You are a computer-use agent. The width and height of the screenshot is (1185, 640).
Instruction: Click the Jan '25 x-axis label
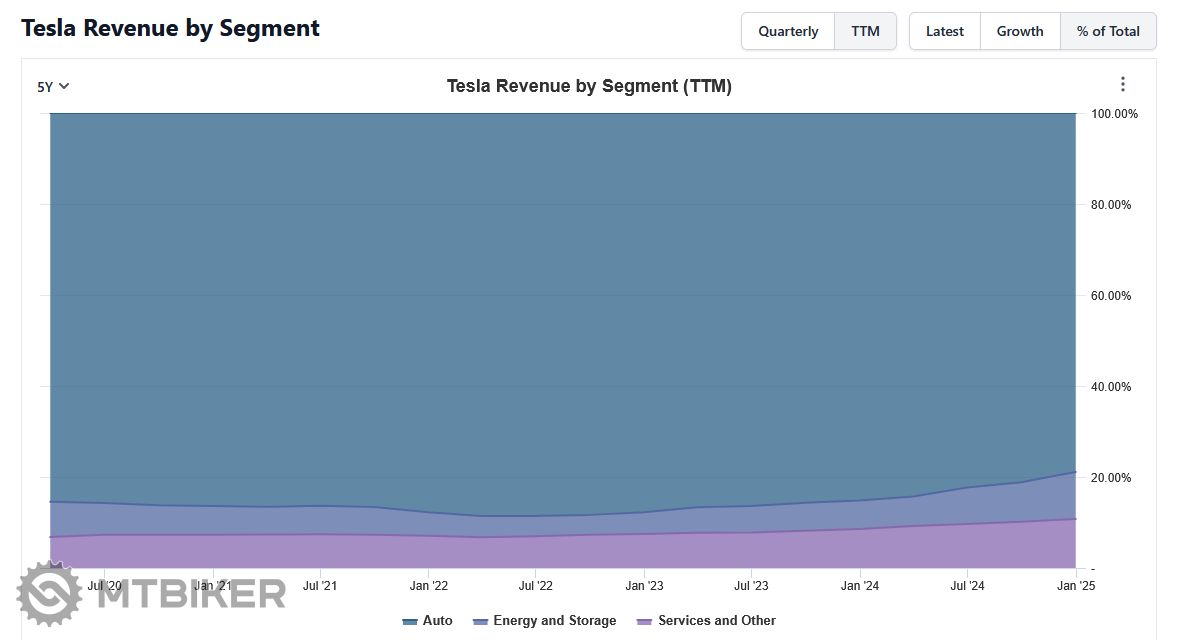1076,586
